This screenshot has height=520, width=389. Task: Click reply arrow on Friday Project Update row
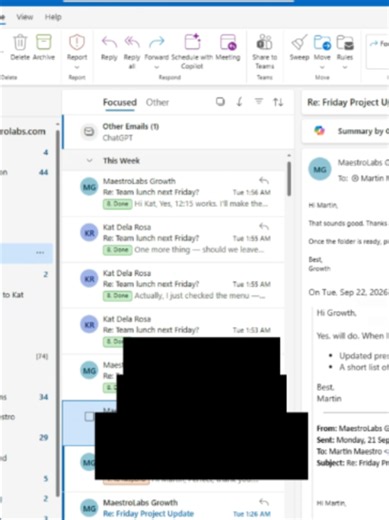(264, 502)
